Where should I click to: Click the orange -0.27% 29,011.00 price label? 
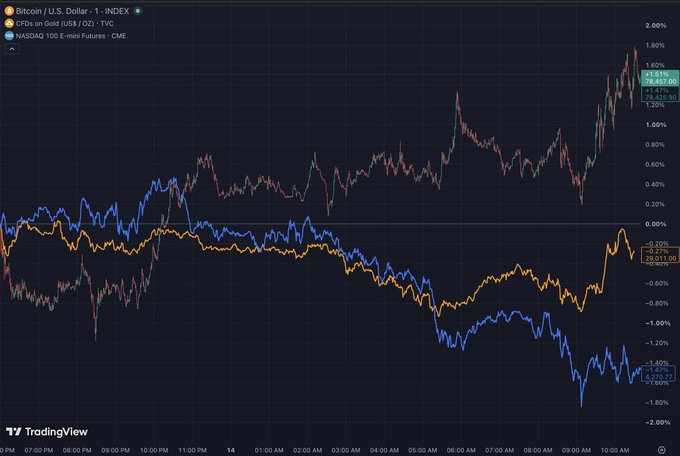click(660, 255)
